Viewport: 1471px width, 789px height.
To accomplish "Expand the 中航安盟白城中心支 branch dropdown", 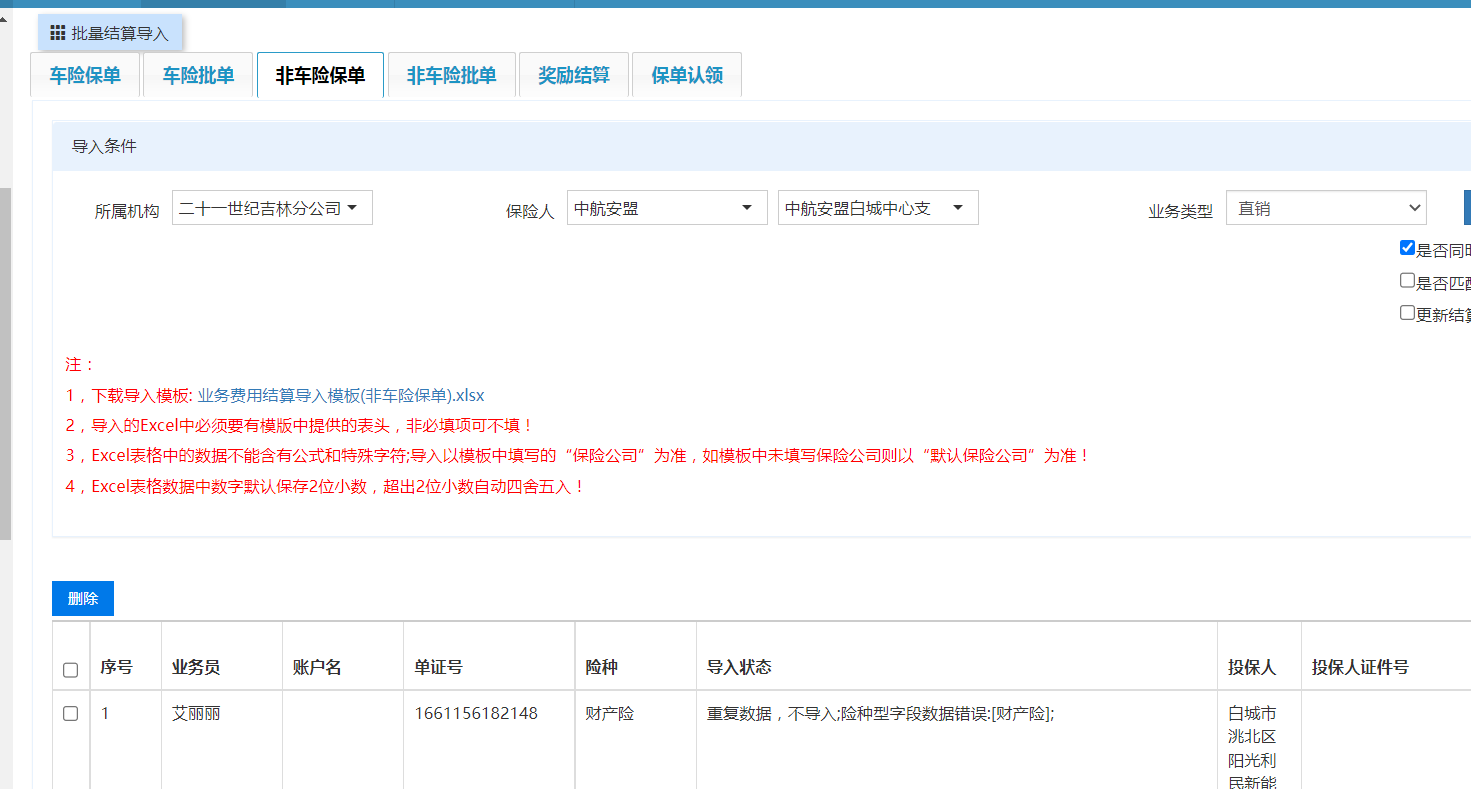I will pyautogui.click(x=877, y=209).
